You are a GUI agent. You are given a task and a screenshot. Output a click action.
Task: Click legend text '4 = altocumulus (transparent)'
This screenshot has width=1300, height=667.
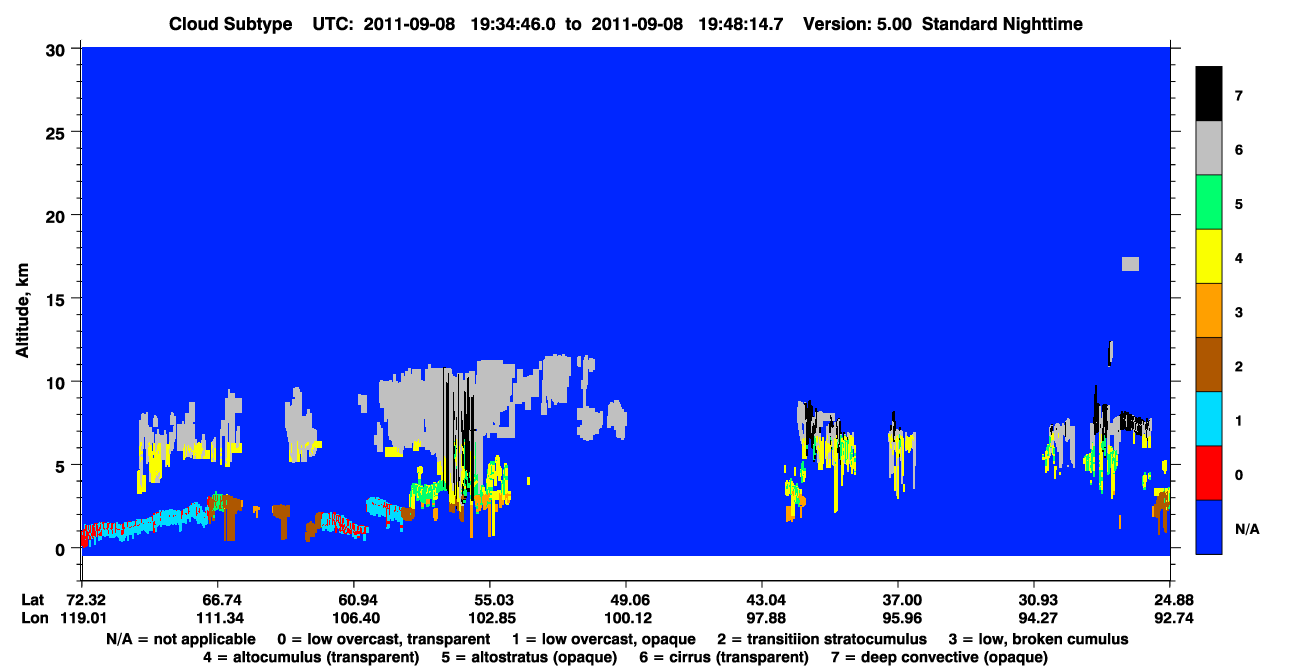click(x=311, y=657)
